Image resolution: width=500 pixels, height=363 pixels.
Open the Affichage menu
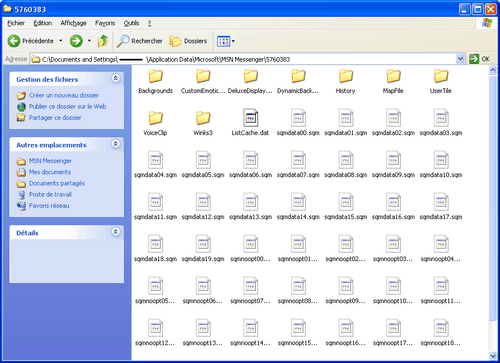pyautogui.click(x=73, y=23)
